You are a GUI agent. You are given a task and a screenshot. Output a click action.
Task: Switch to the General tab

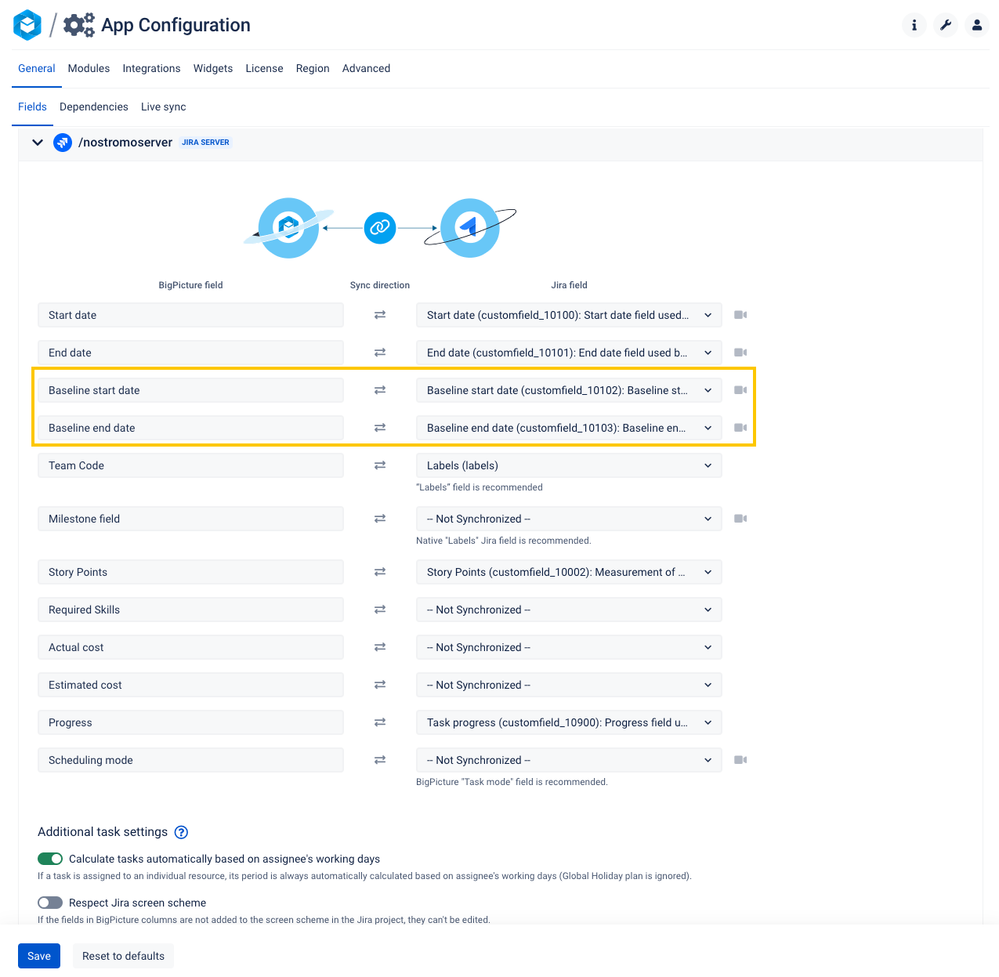pos(36,68)
